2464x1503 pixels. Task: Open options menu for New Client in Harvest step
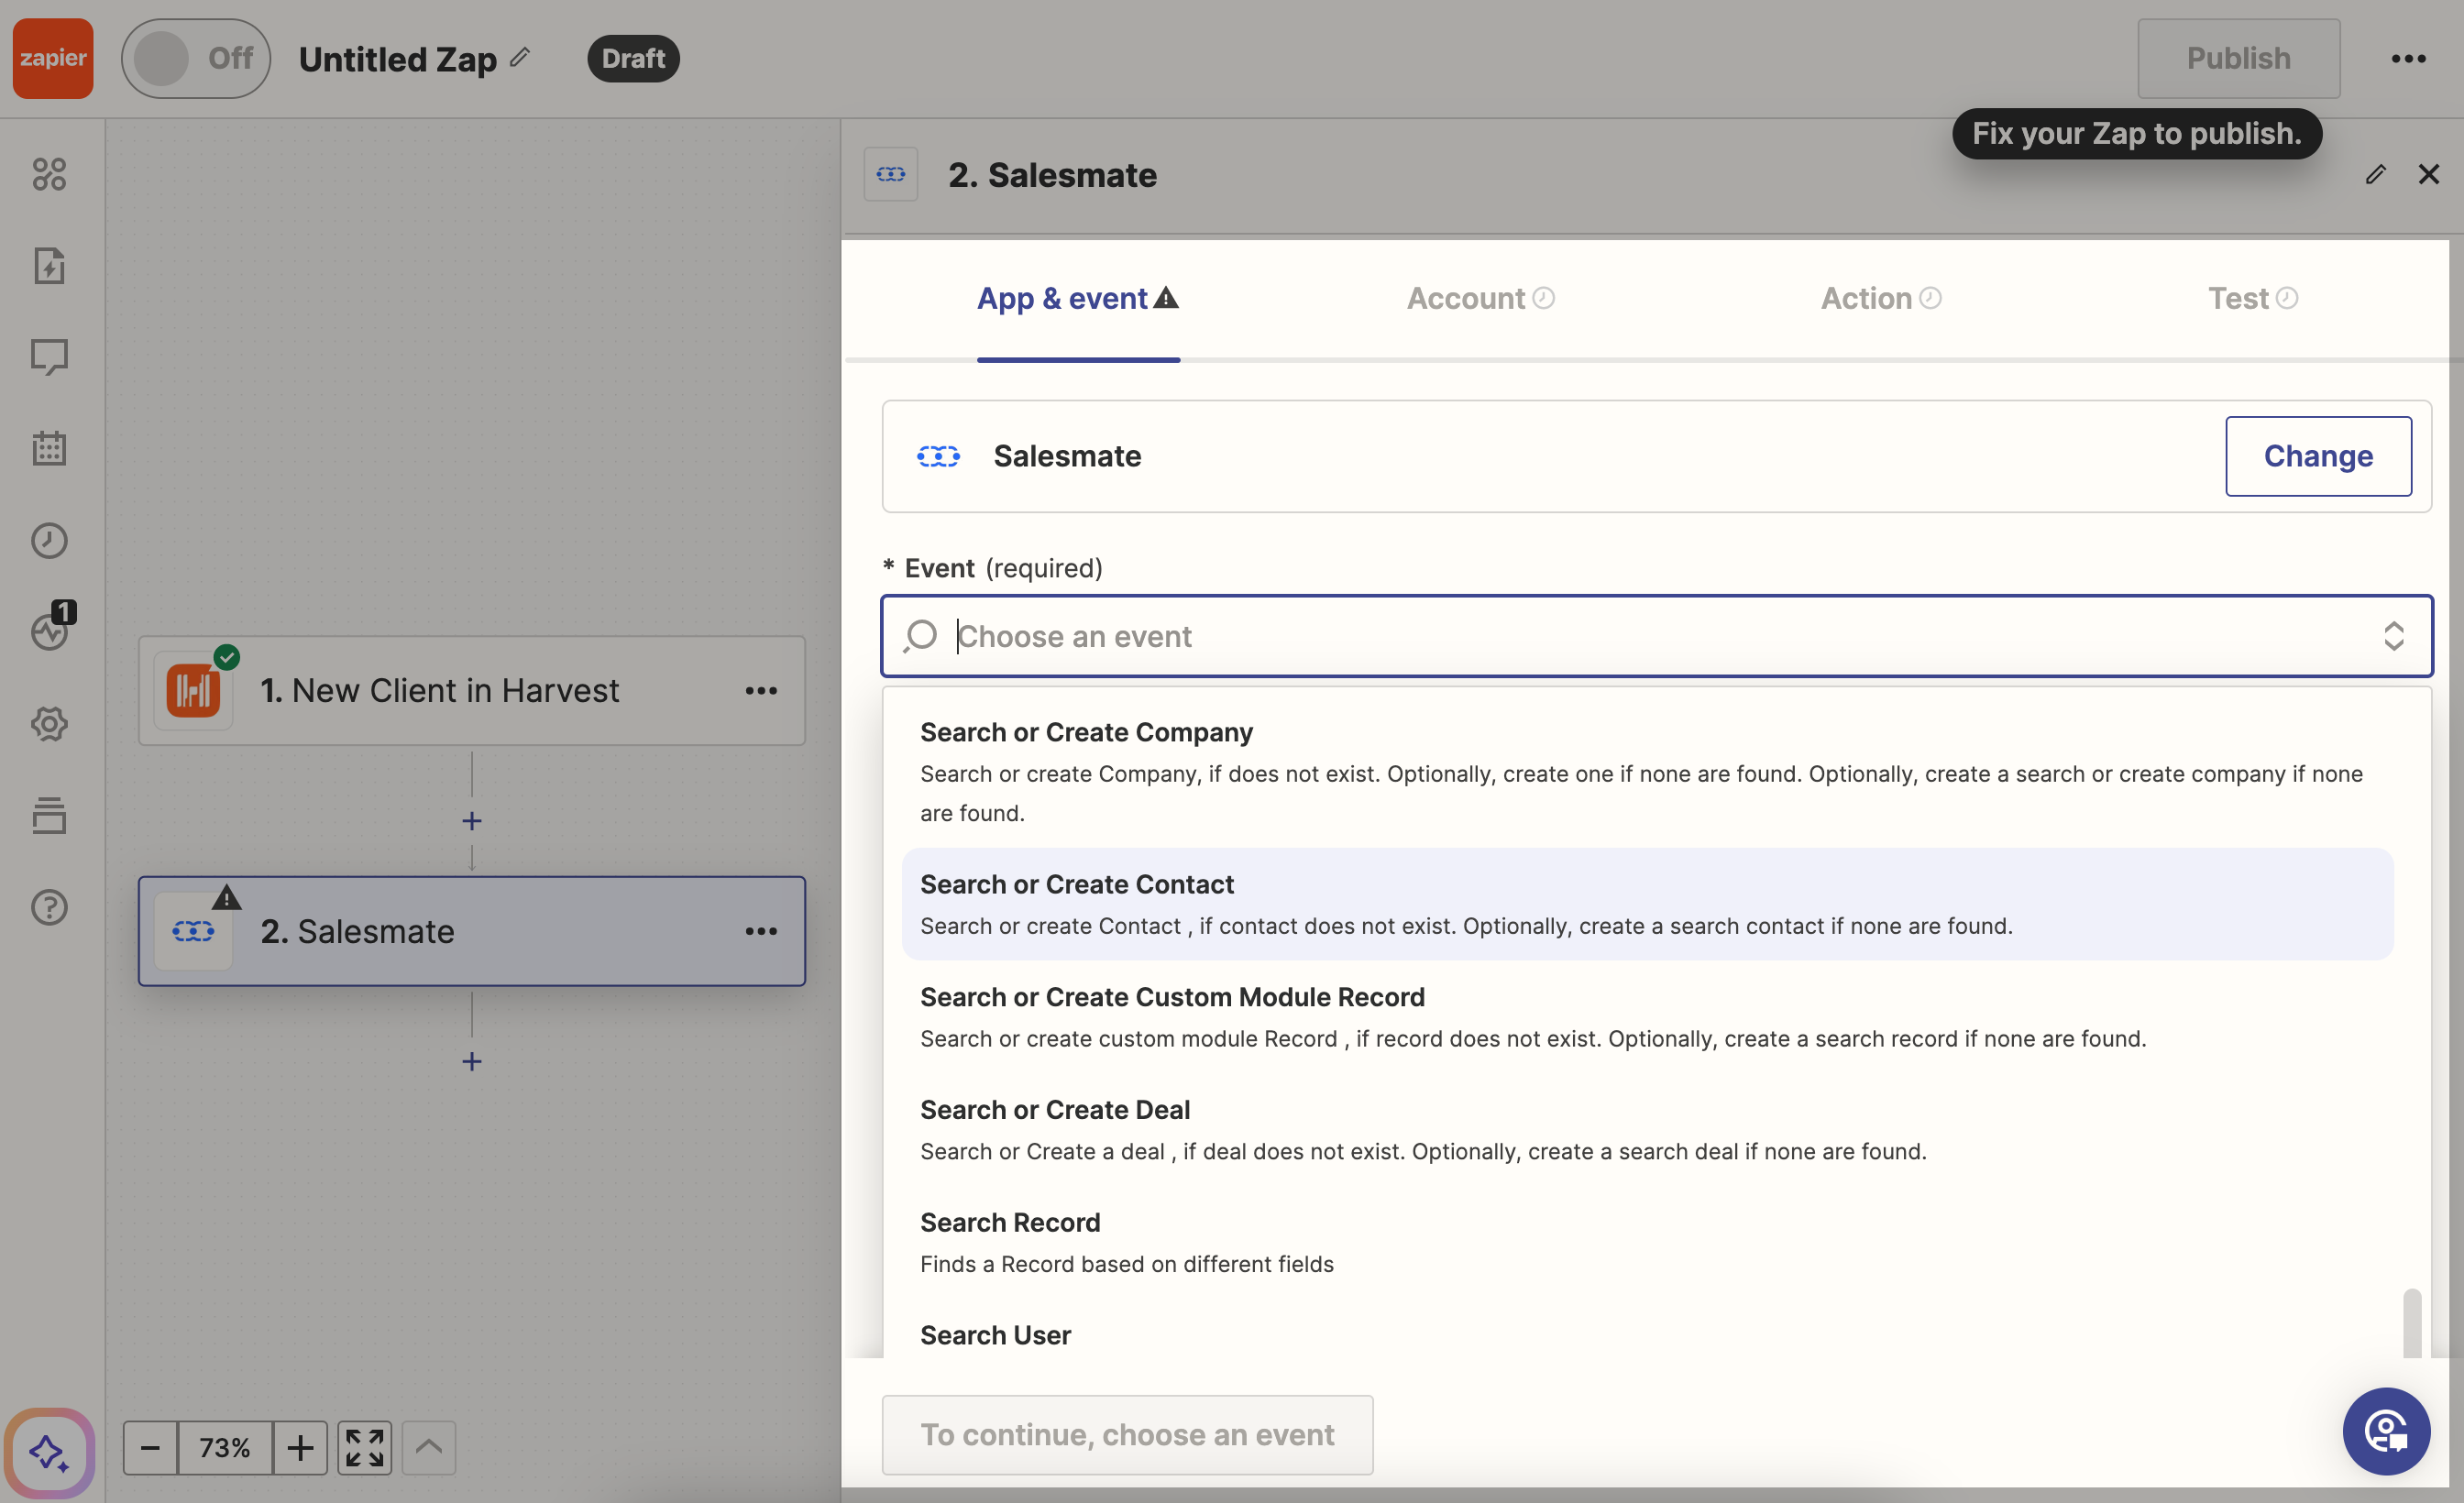pyautogui.click(x=761, y=690)
